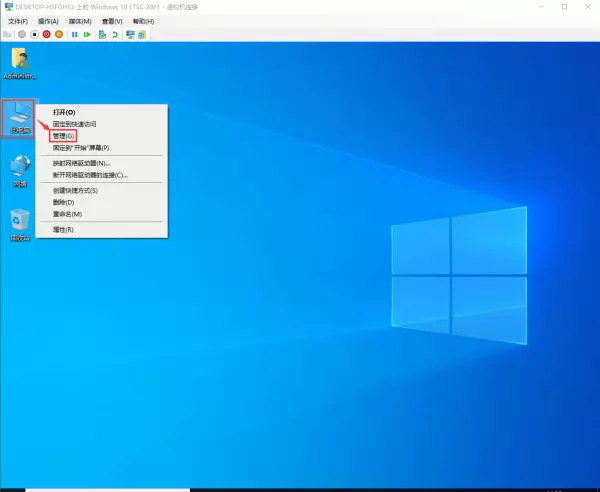Click the grayed-out Start VM toolbar icon
The height and width of the screenshot is (492, 600).
[x=22, y=35]
